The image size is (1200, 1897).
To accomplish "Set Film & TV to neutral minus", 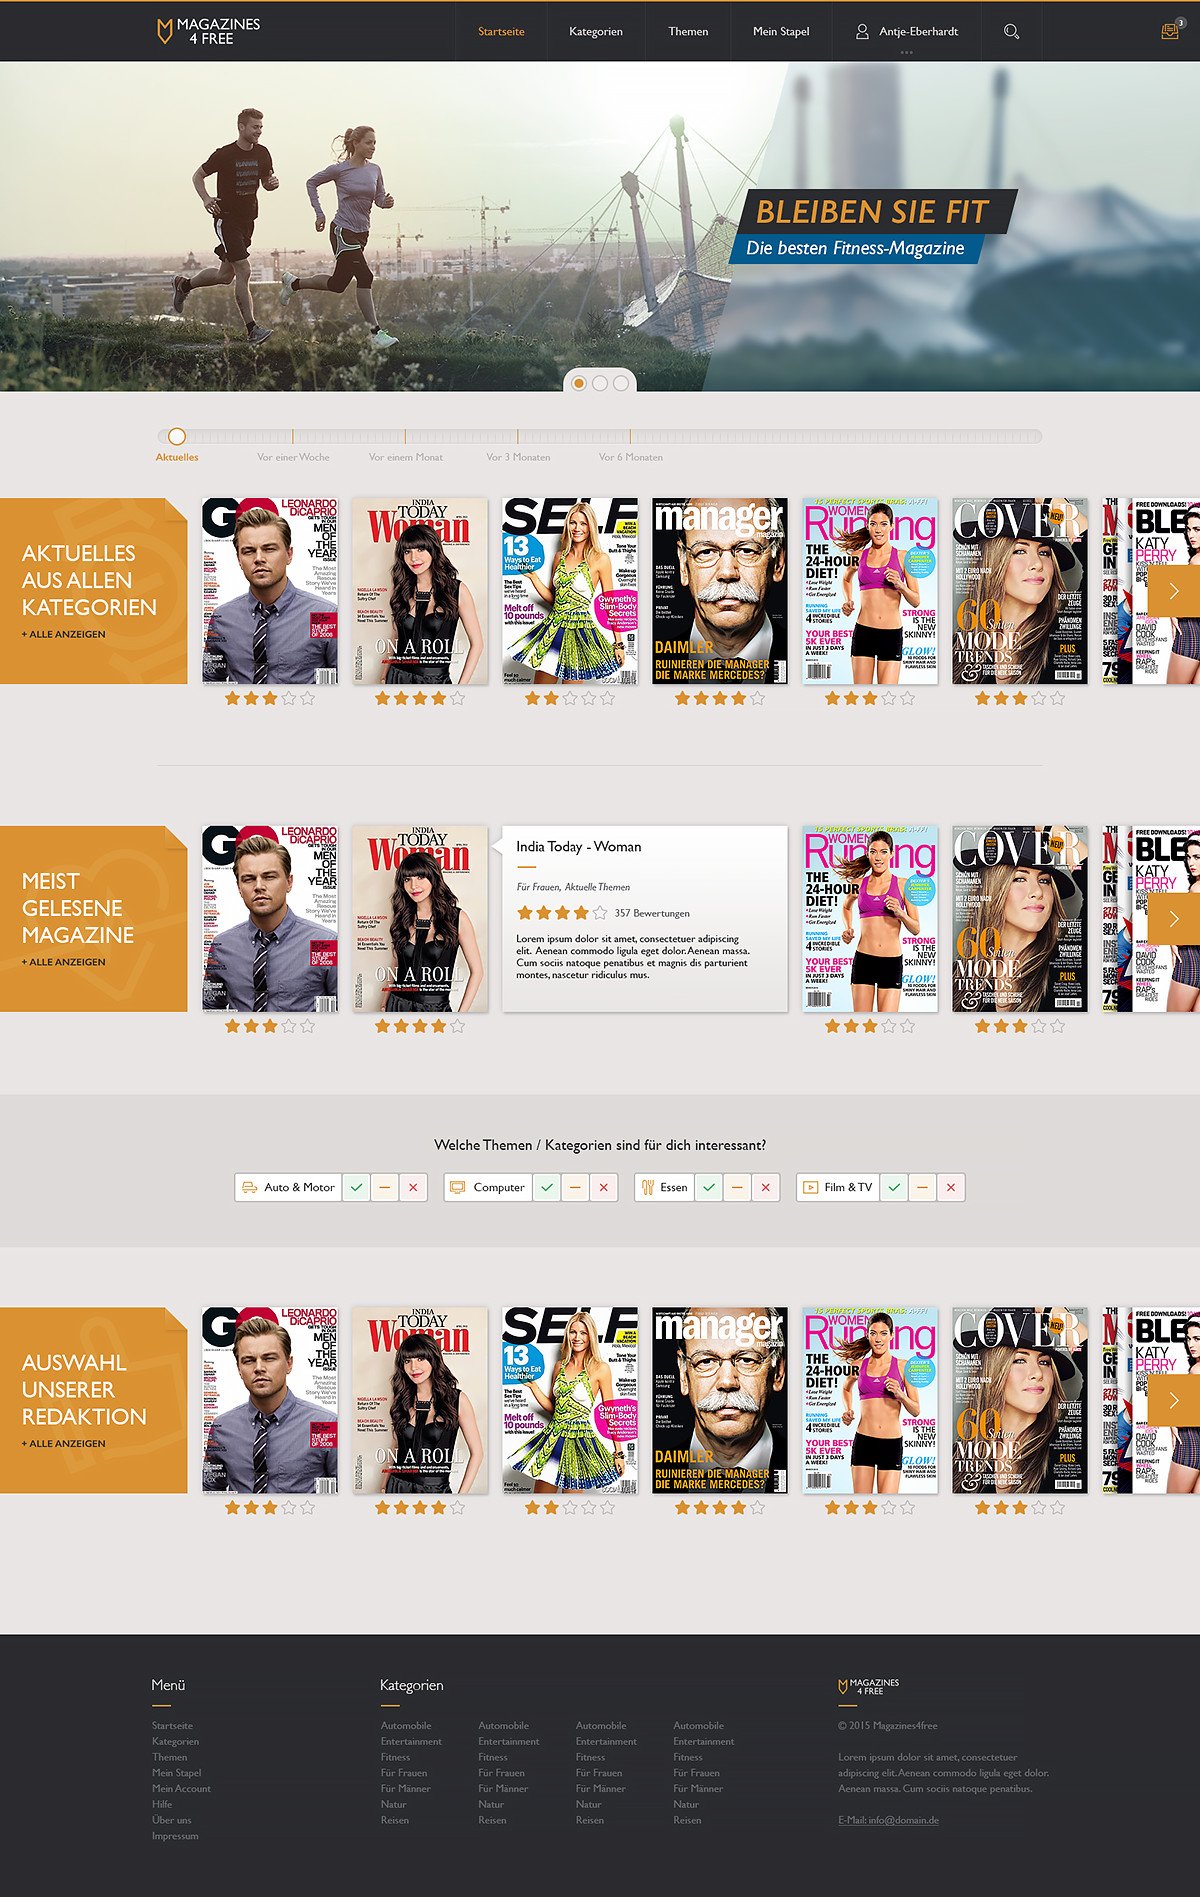I will click(x=922, y=1187).
